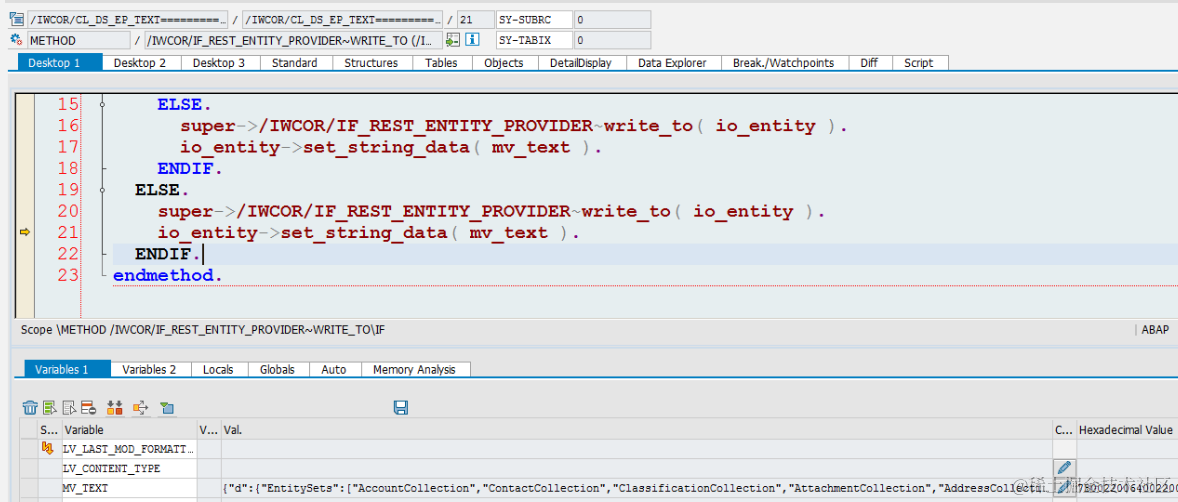Click the SY-SUBRC value field showing 0
Image resolution: width=1178 pixels, height=502 pixels.
tap(612, 20)
